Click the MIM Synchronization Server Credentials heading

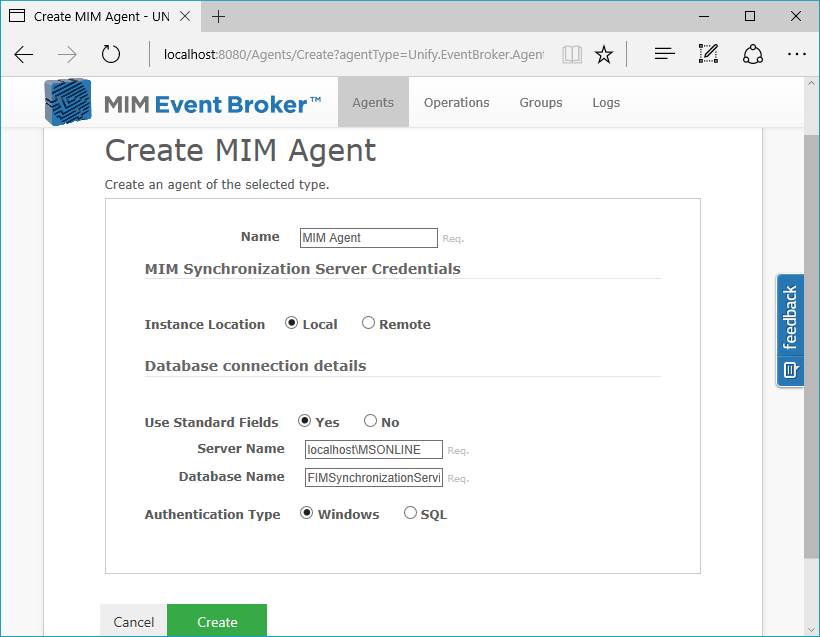(302, 269)
